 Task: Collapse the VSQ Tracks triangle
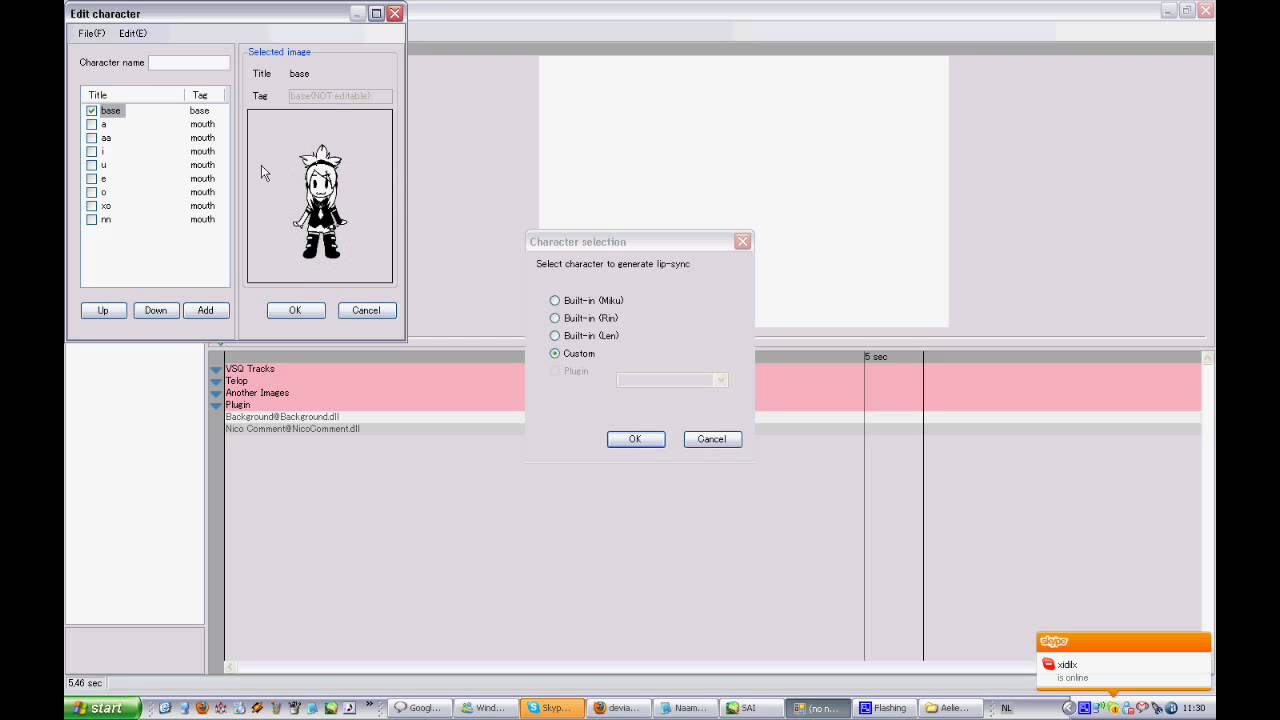216,369
